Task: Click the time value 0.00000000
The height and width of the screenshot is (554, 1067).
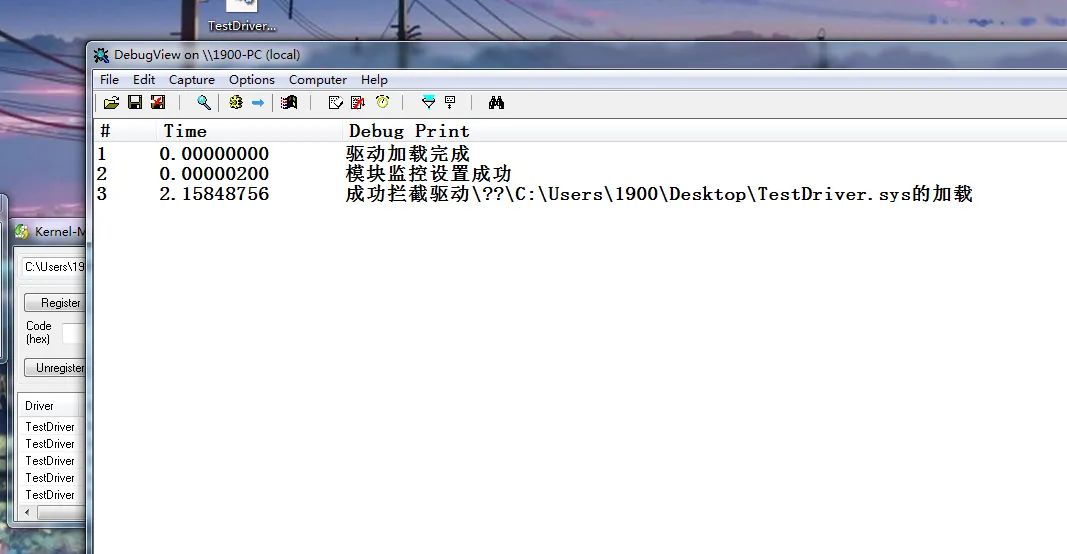Action: click(x=214, y=154)
